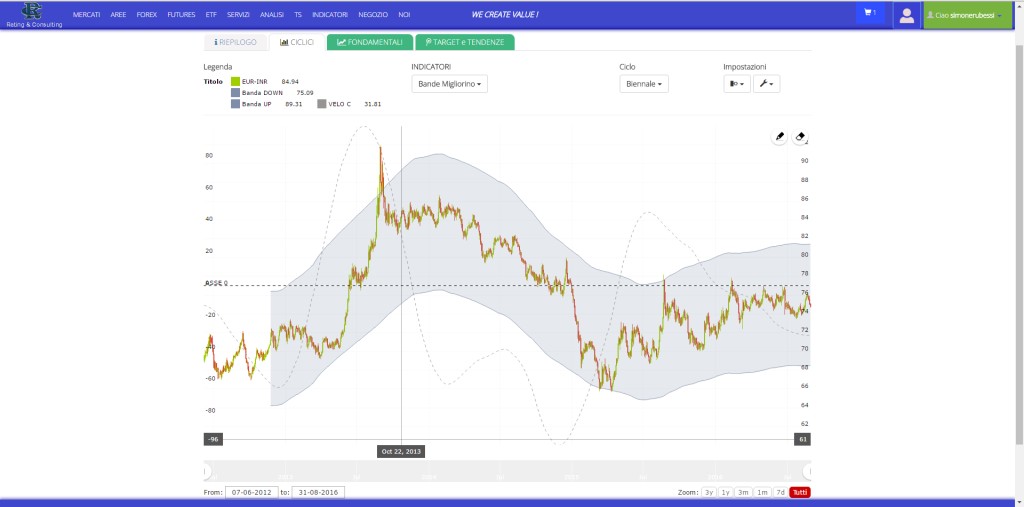Image resolution: width=1024 pixels, height=507 pixels.
Task: Toggle VELO C legend series
Action: [322, 103]
